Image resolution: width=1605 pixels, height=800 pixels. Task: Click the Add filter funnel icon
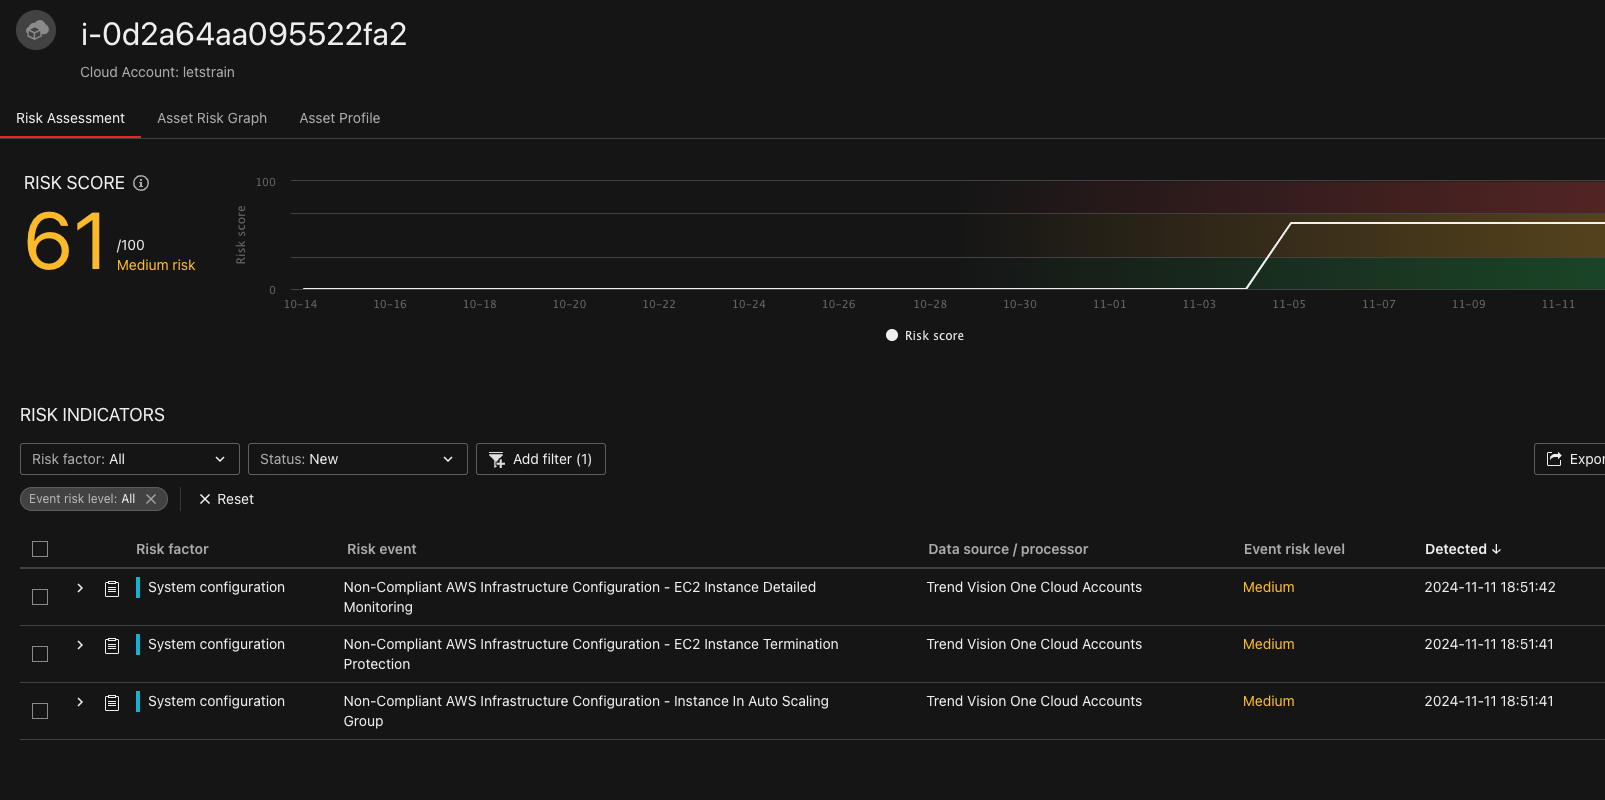click(497, 459)
